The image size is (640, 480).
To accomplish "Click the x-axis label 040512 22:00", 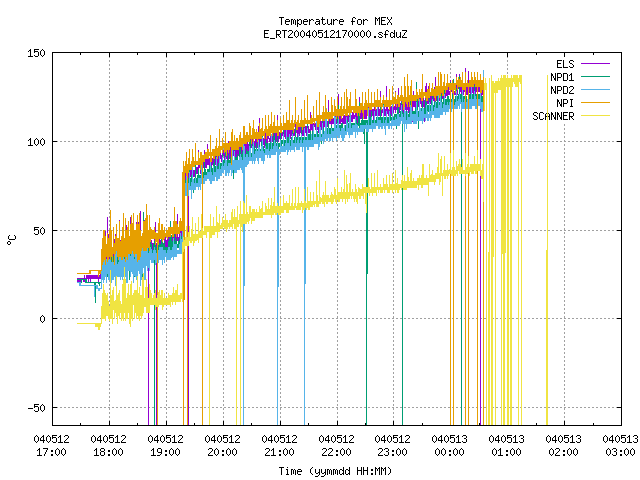I will (x=336, y=445).
